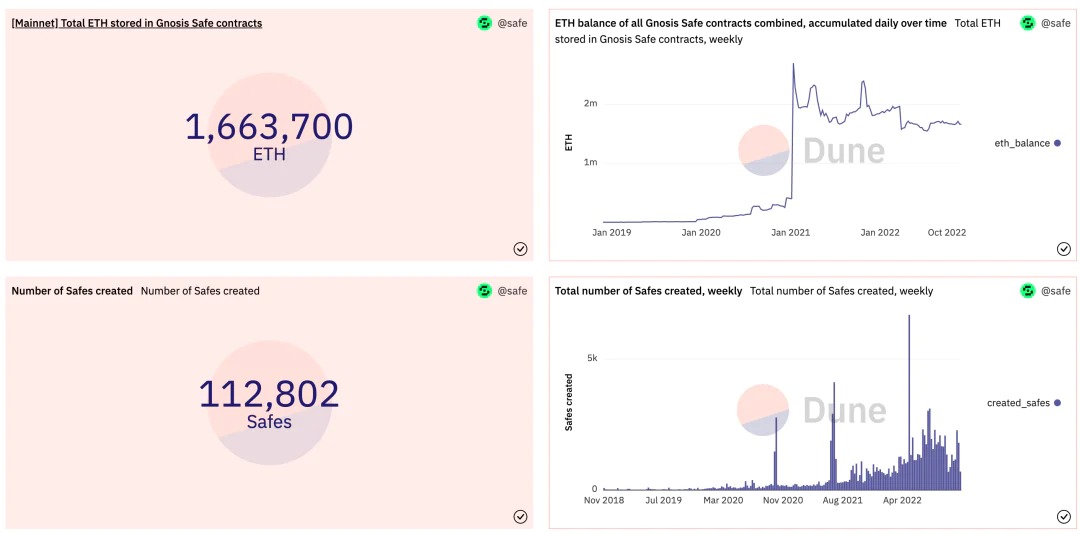Click the Safe avatar in the Mainnet Total ETH panel
Image resolution: width=1080 pixels, height=534 pixels.
click(x=485, y=23)
